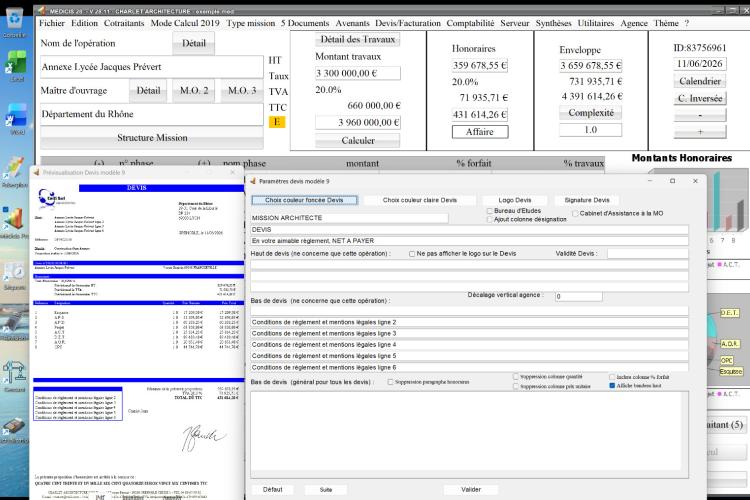Viewport: 750px width, 500px height.
Task: Click the Défaut button in Paramètres devis
Action: (x=273, y=489)
